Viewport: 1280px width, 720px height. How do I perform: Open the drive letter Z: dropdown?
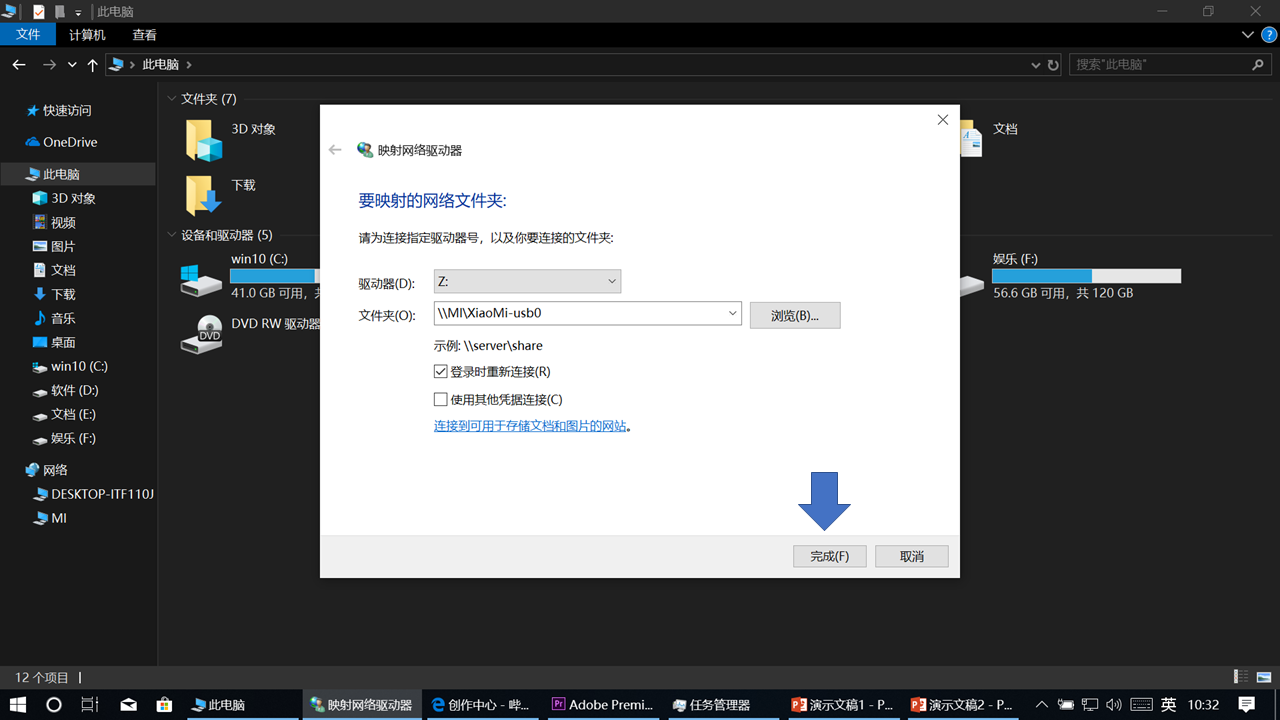tap(527, 282)
